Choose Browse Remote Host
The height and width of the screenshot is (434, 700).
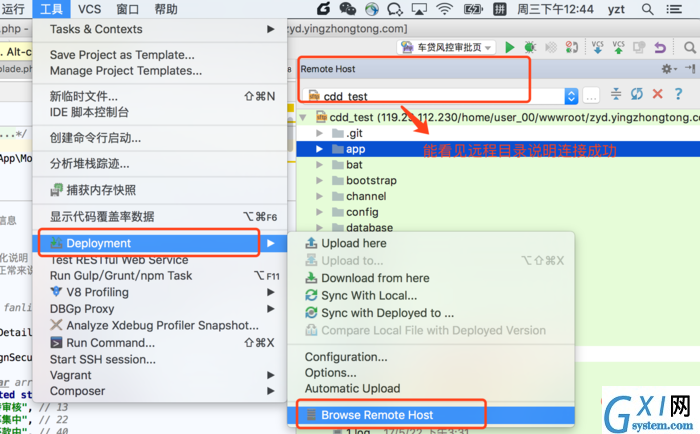click(431, 415)
